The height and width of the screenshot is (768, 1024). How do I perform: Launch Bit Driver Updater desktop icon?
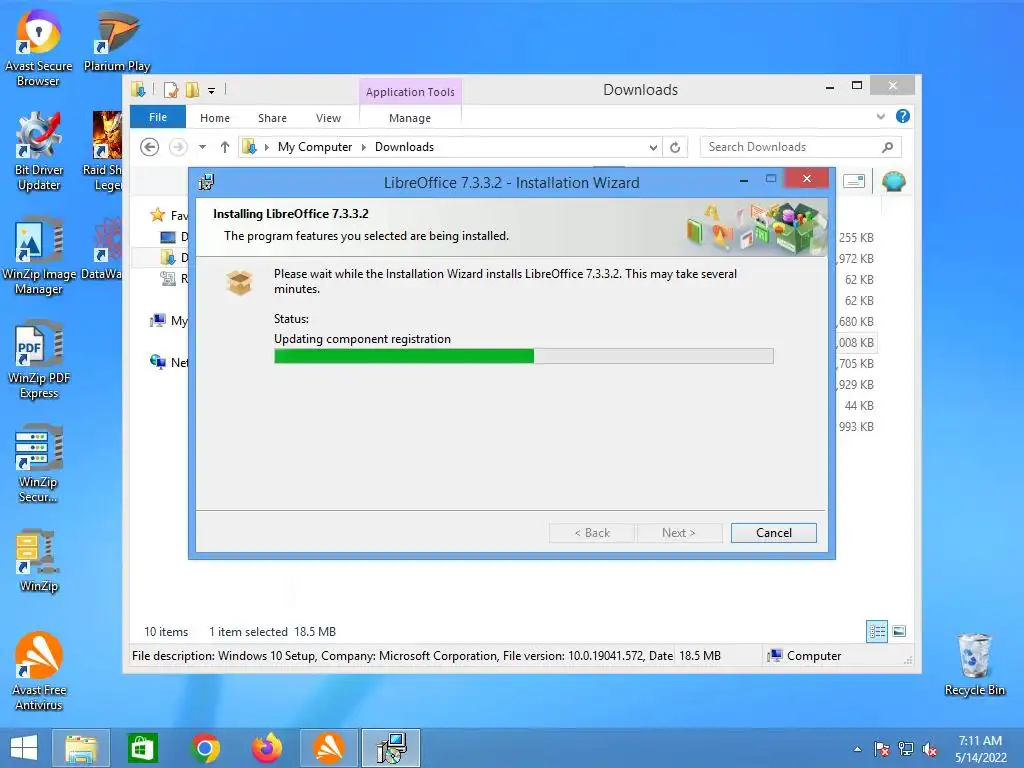click(x=39, y=152)
